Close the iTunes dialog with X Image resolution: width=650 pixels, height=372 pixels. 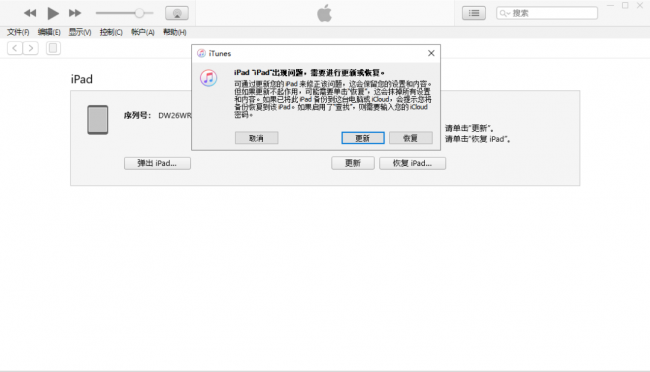(431, 53)
